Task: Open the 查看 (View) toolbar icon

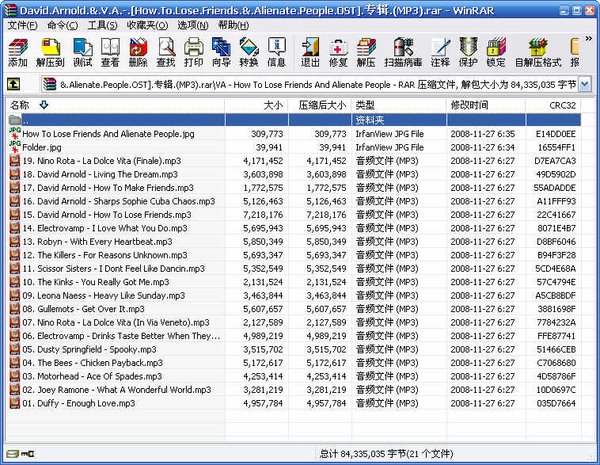Action: tap(110, 52)
